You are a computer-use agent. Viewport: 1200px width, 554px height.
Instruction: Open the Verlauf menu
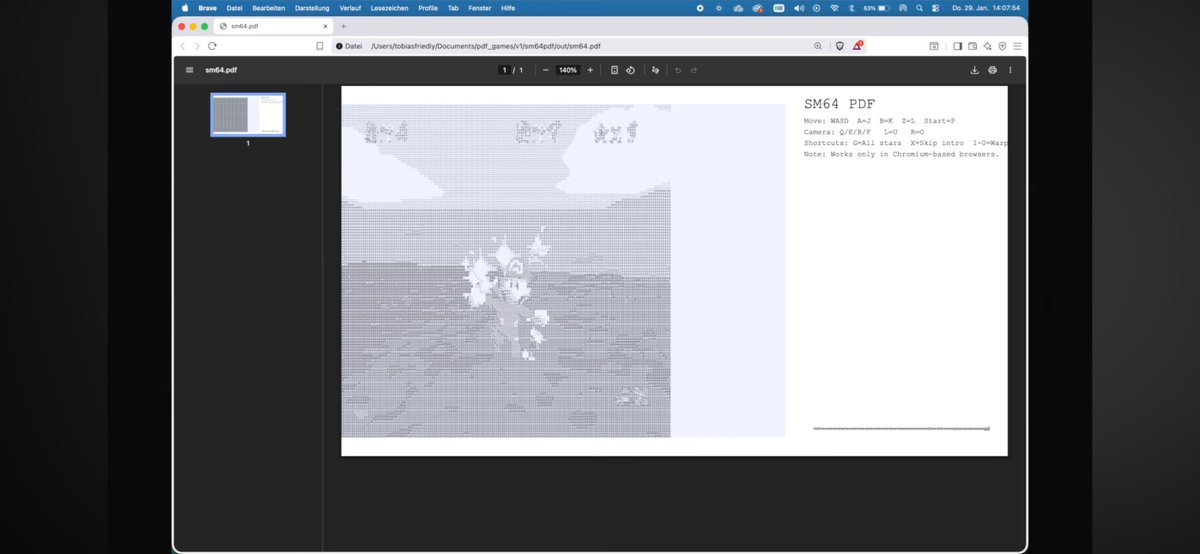coord(350,7)
